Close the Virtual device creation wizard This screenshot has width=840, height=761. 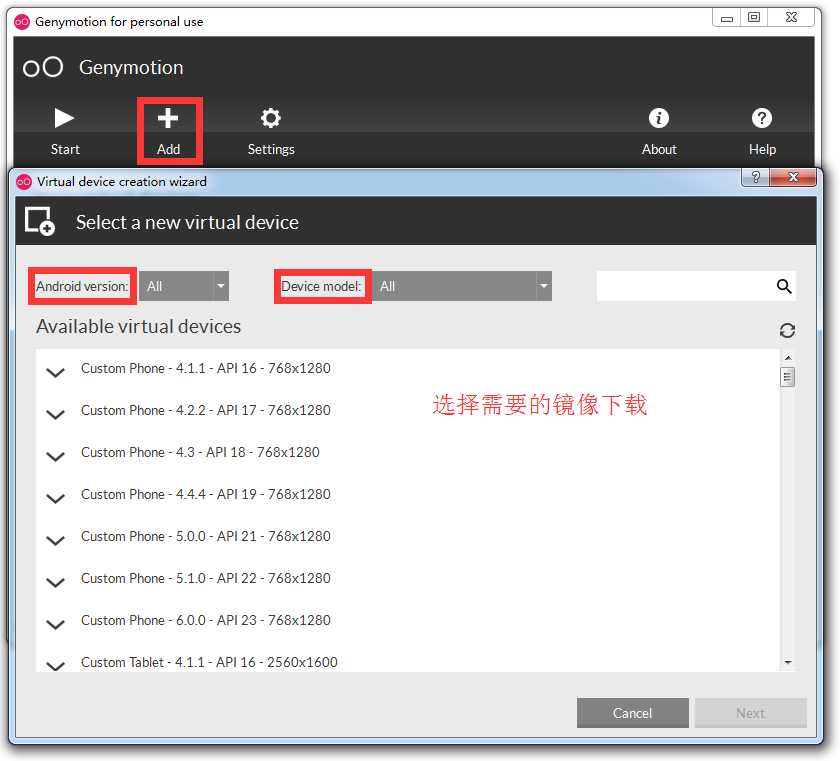[x=793, y=177]
